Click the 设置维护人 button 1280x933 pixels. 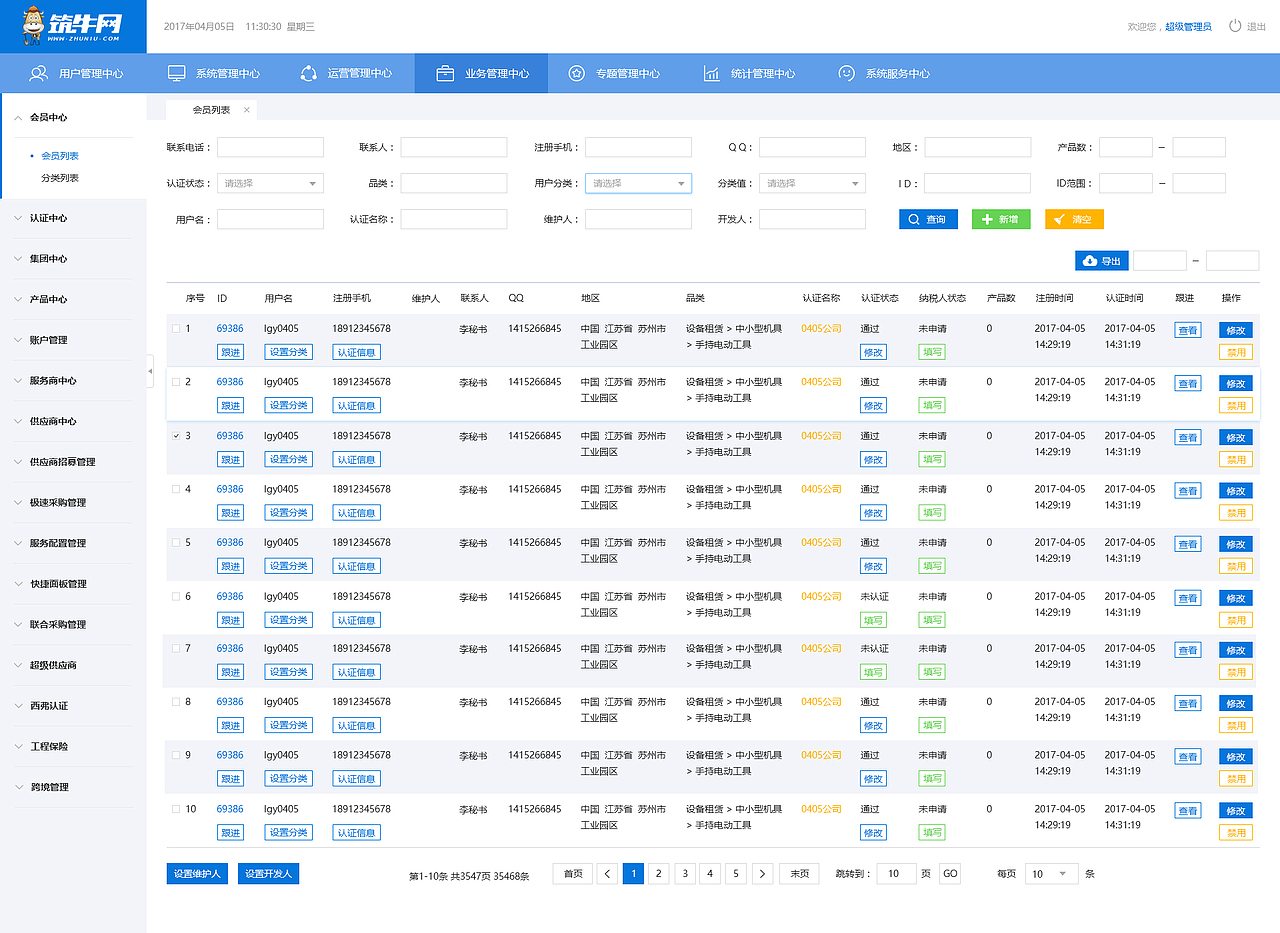click(x=197, y=874)
